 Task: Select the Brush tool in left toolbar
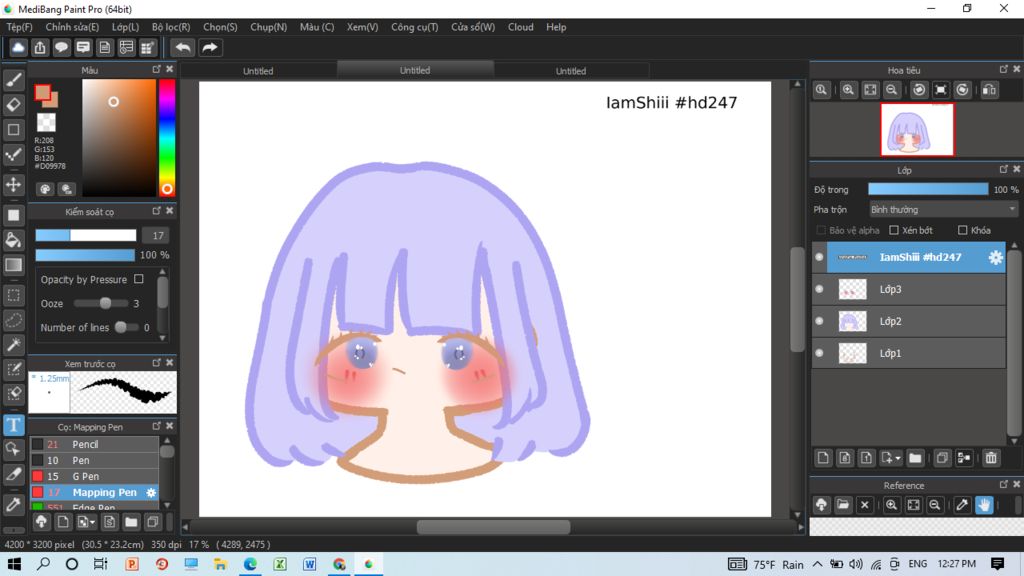tap(14, 80)
